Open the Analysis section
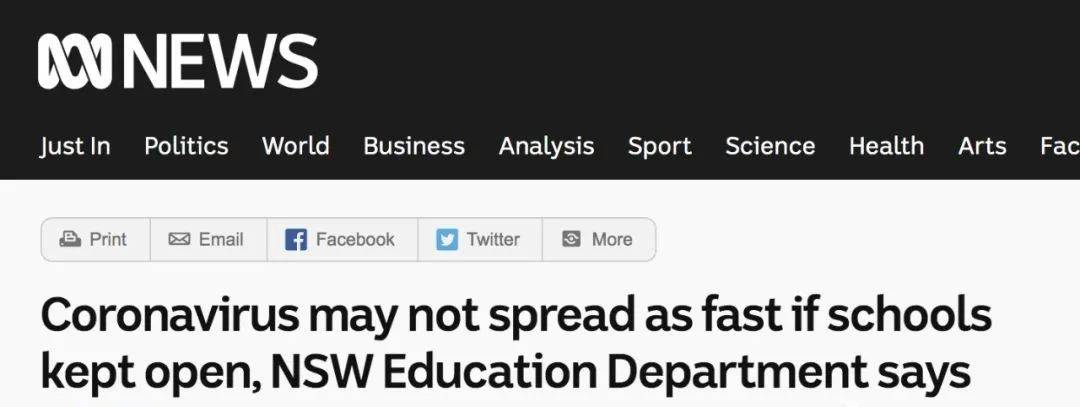The image size is (1080, 407). tap(546, 146)
